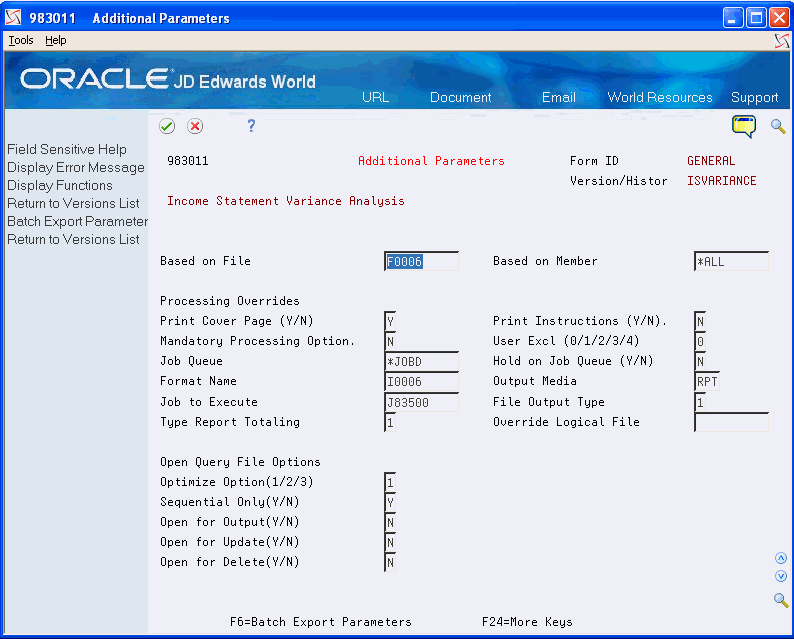794x639 pixels.
Task: Click the Job to Execute field
Action: pos(421,402)
